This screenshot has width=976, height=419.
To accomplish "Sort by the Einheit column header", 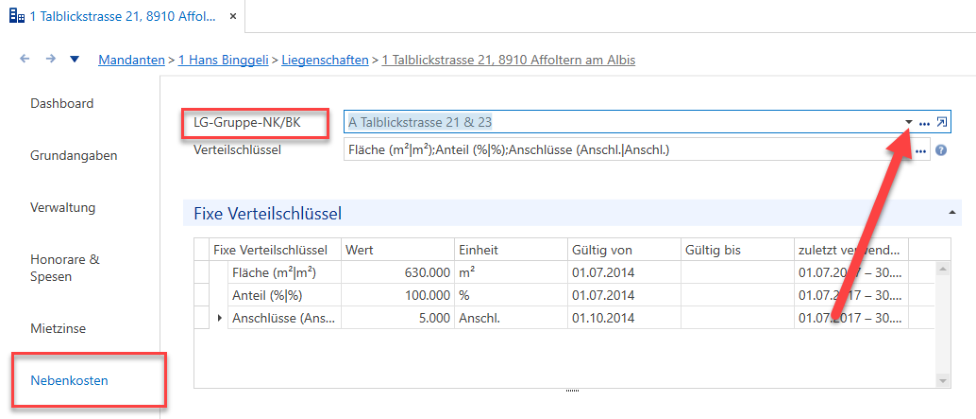I will [x=510, y=250].
